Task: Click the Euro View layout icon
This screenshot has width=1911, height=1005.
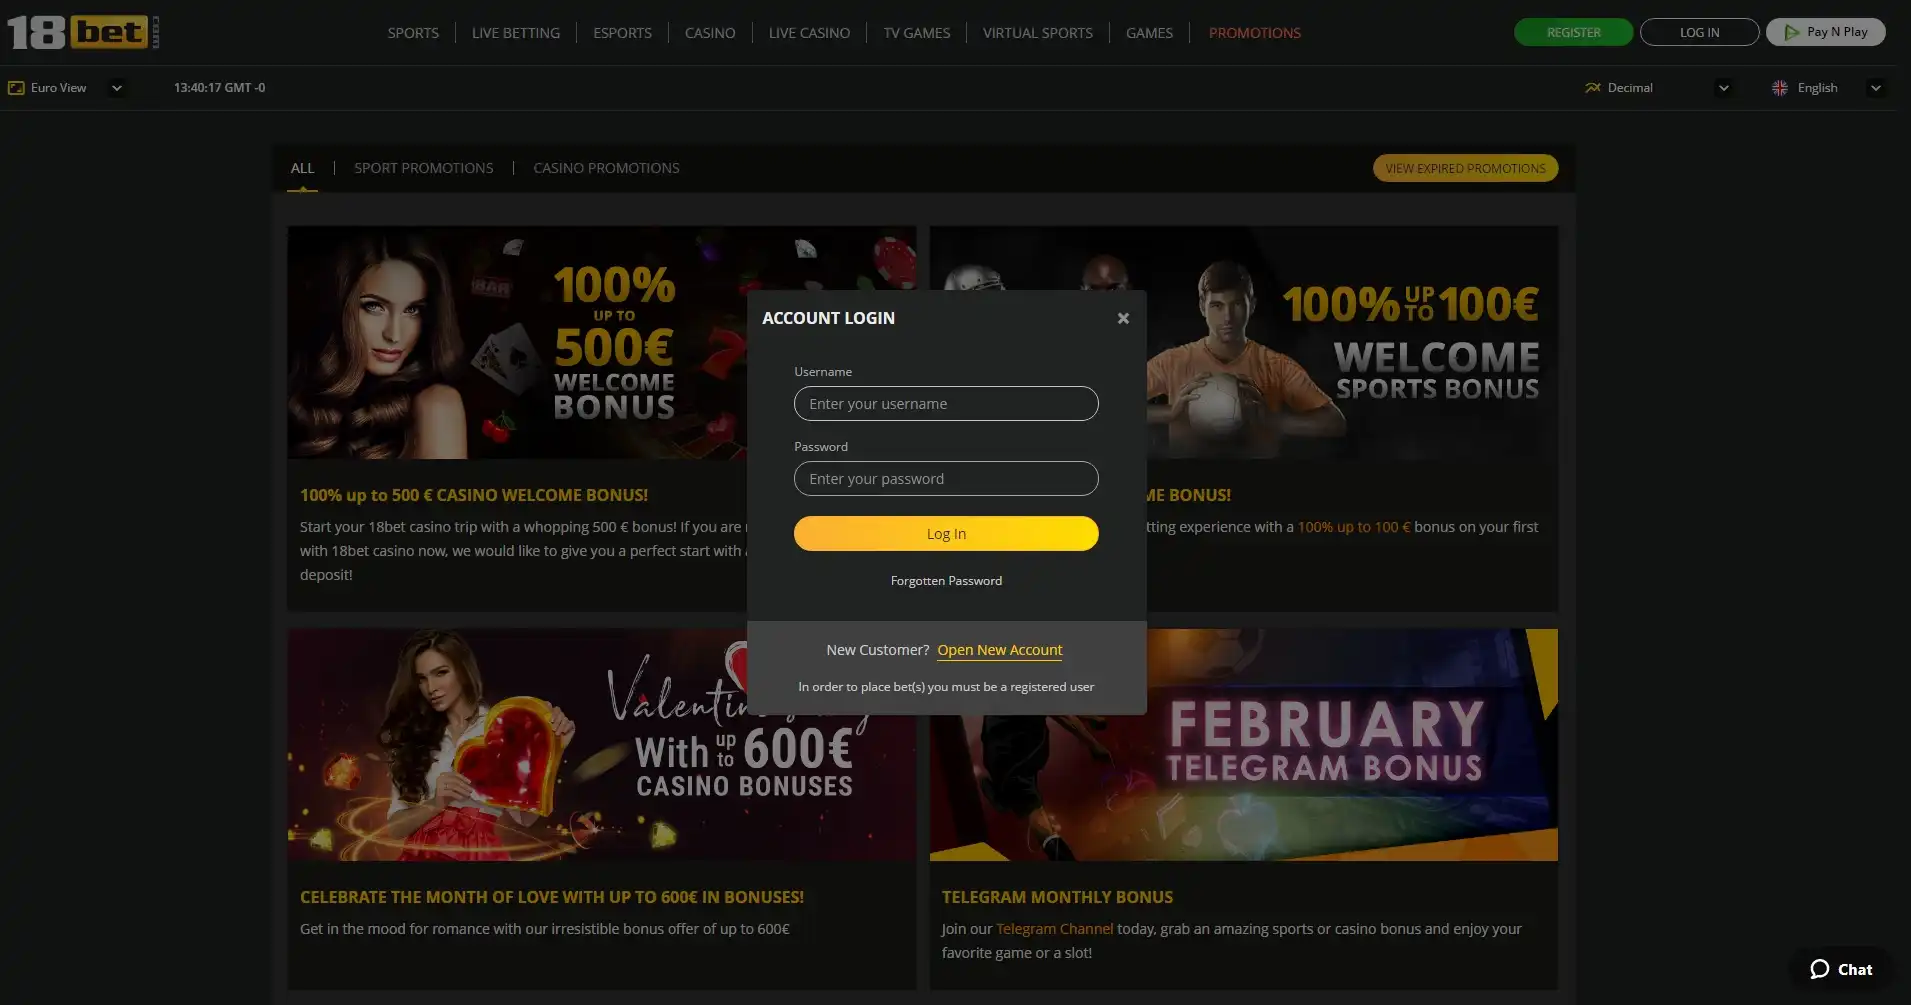Action: click(x=16, y=88)
